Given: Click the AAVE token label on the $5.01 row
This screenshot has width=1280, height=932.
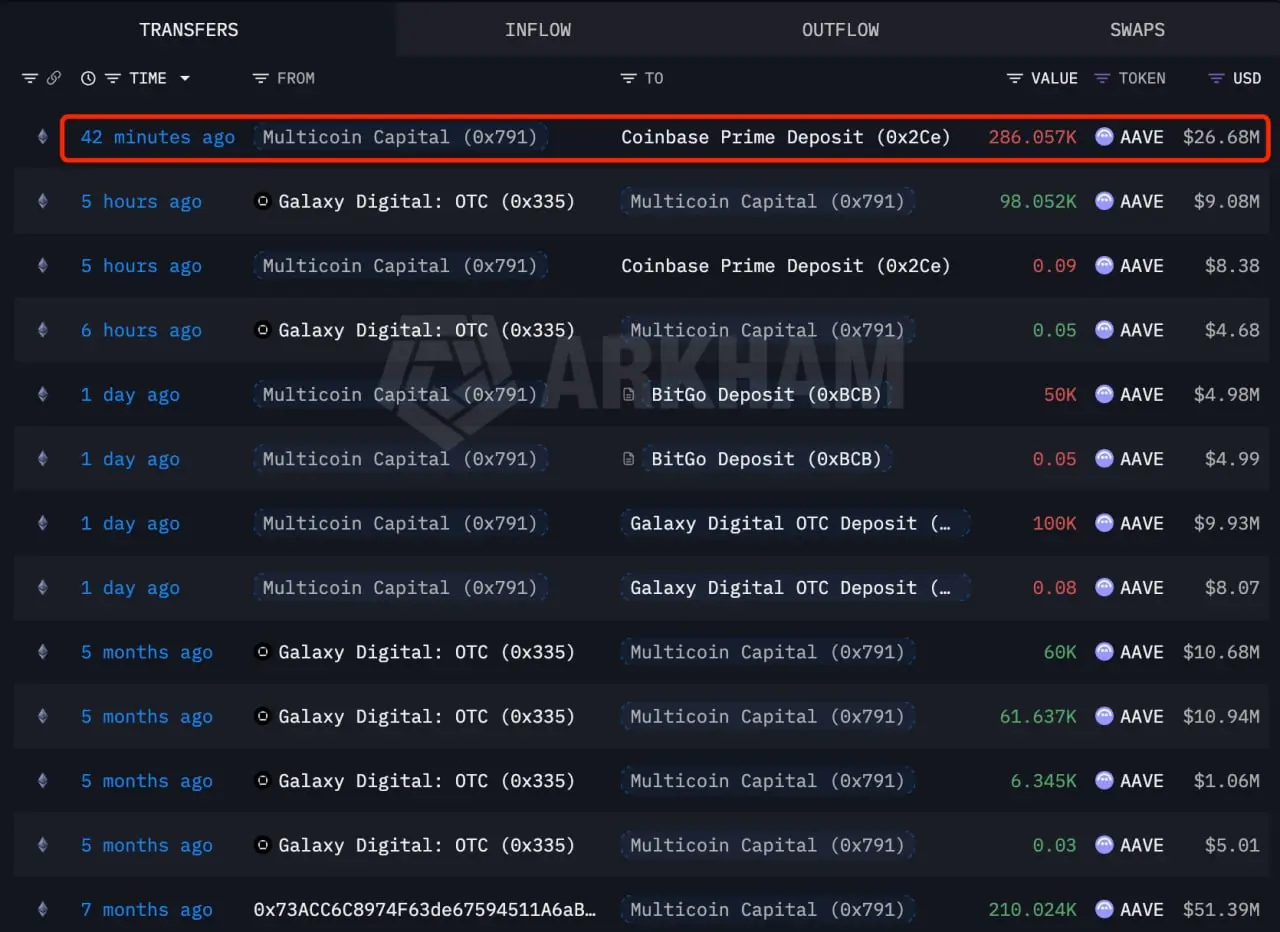Looking at the screenshot, I should point(1142,845).
